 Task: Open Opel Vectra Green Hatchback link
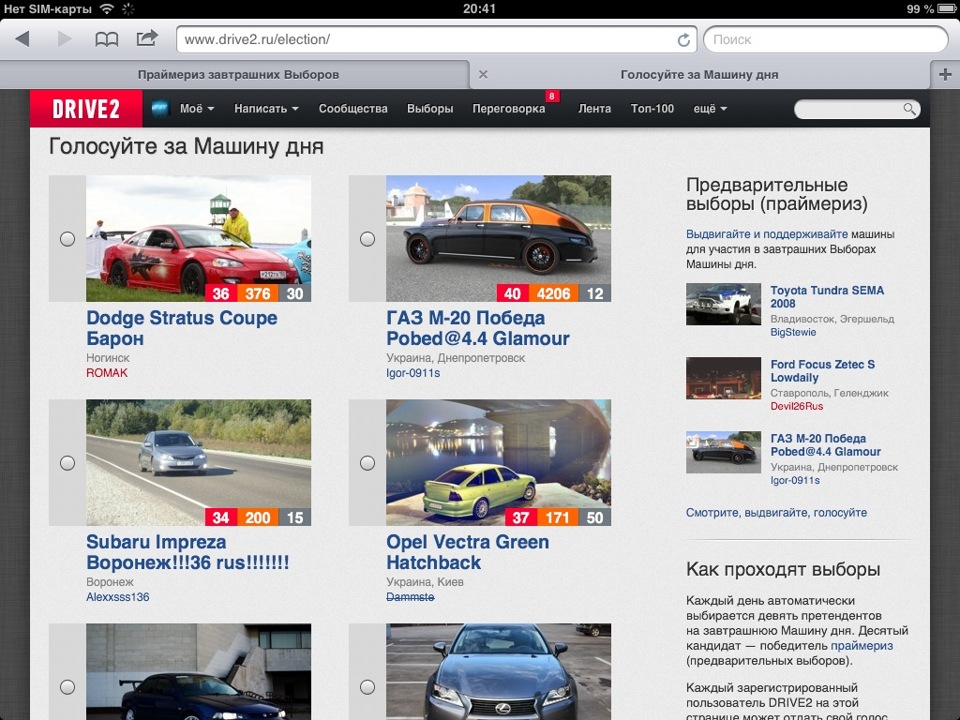click(468, 552)
